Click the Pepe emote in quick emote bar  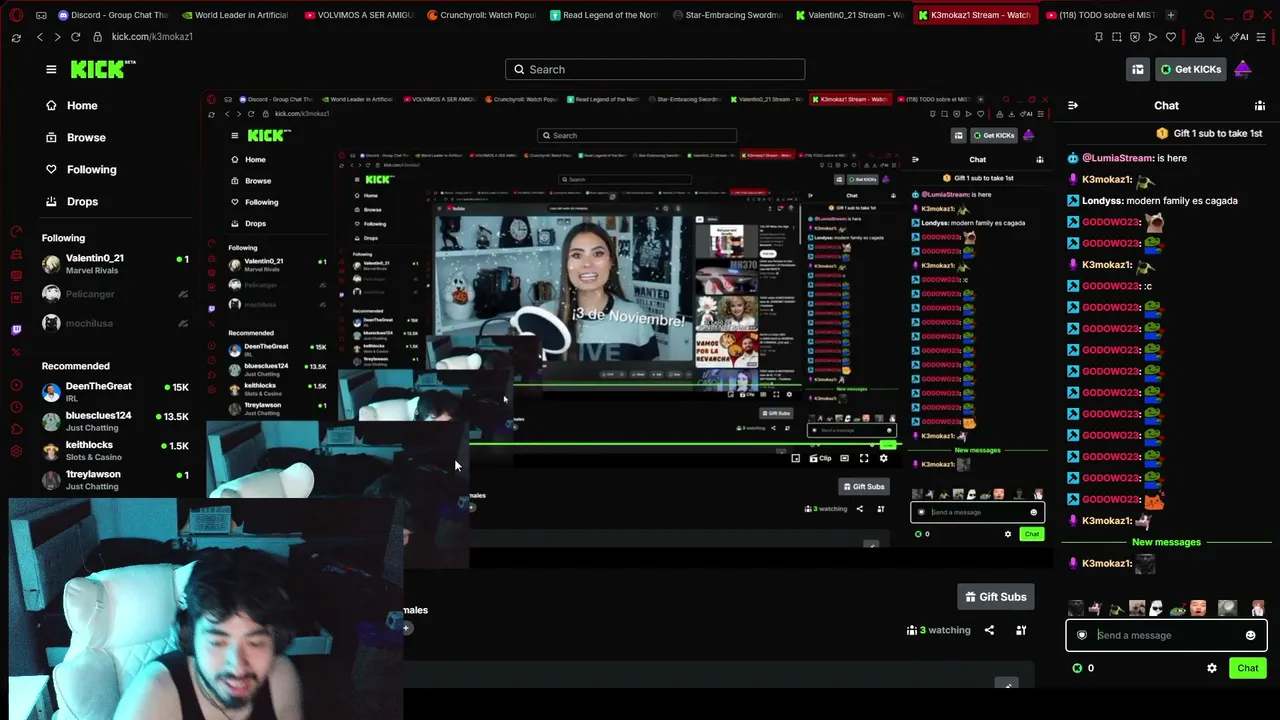[1177, 608]
